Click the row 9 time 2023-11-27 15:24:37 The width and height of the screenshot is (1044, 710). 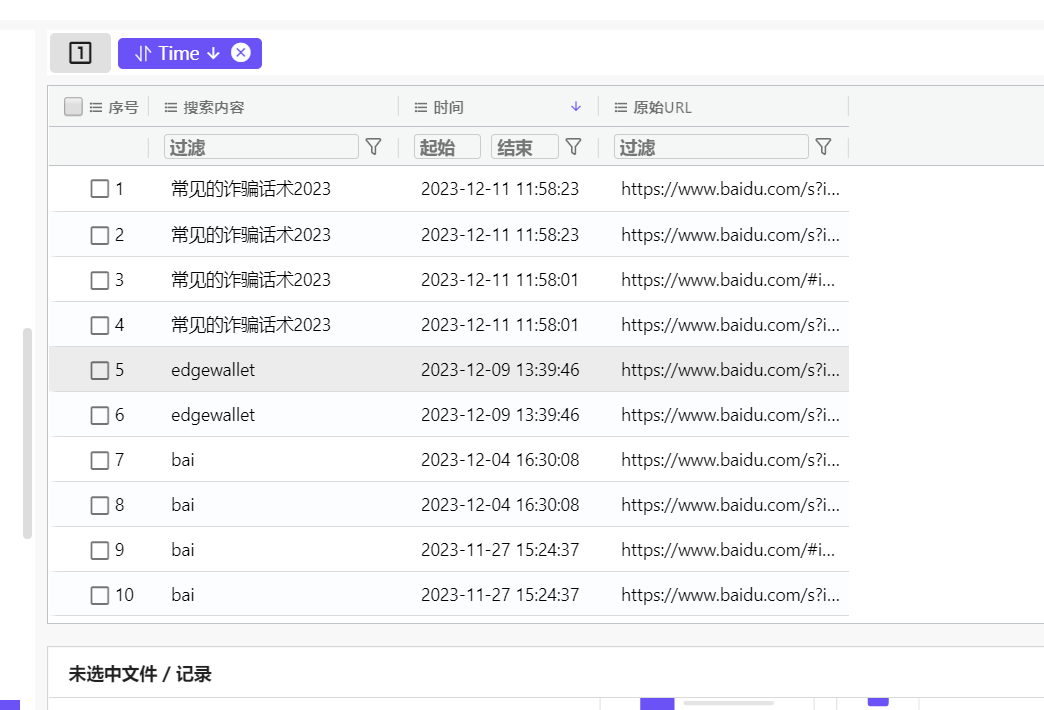tap(500, 550)
